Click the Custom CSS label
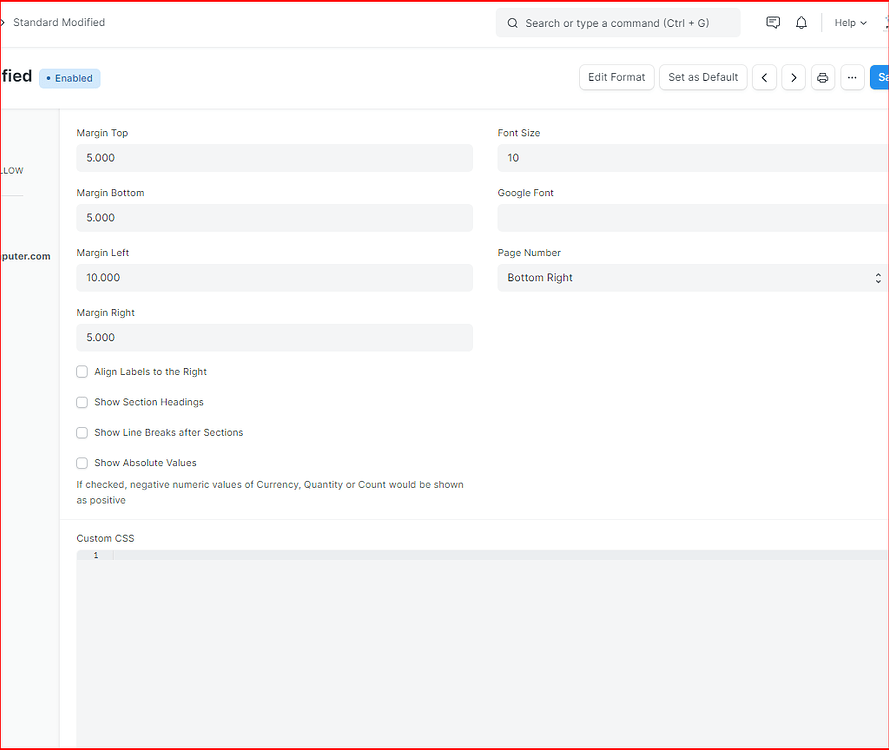The height and width of the screenshot is (750, 889). click(105, 539)
